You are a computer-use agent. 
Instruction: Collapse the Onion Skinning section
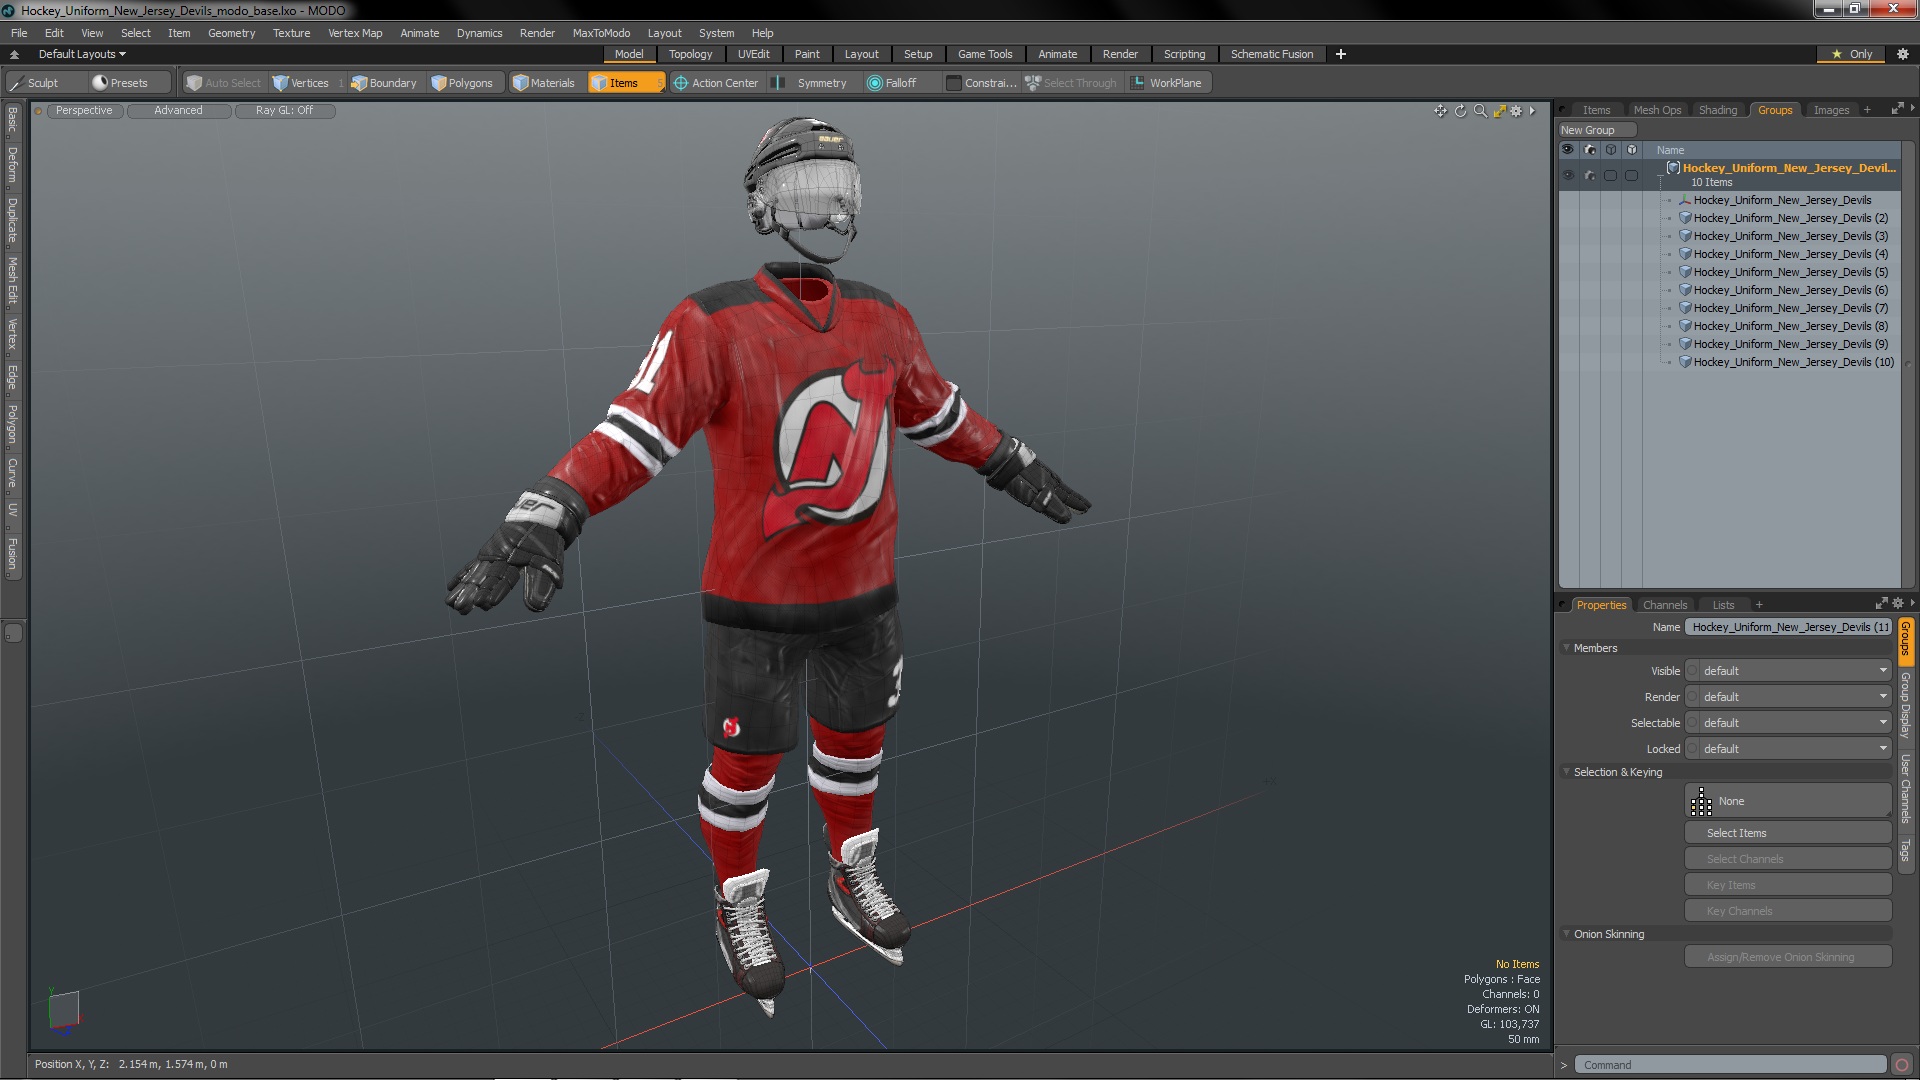1567,934
